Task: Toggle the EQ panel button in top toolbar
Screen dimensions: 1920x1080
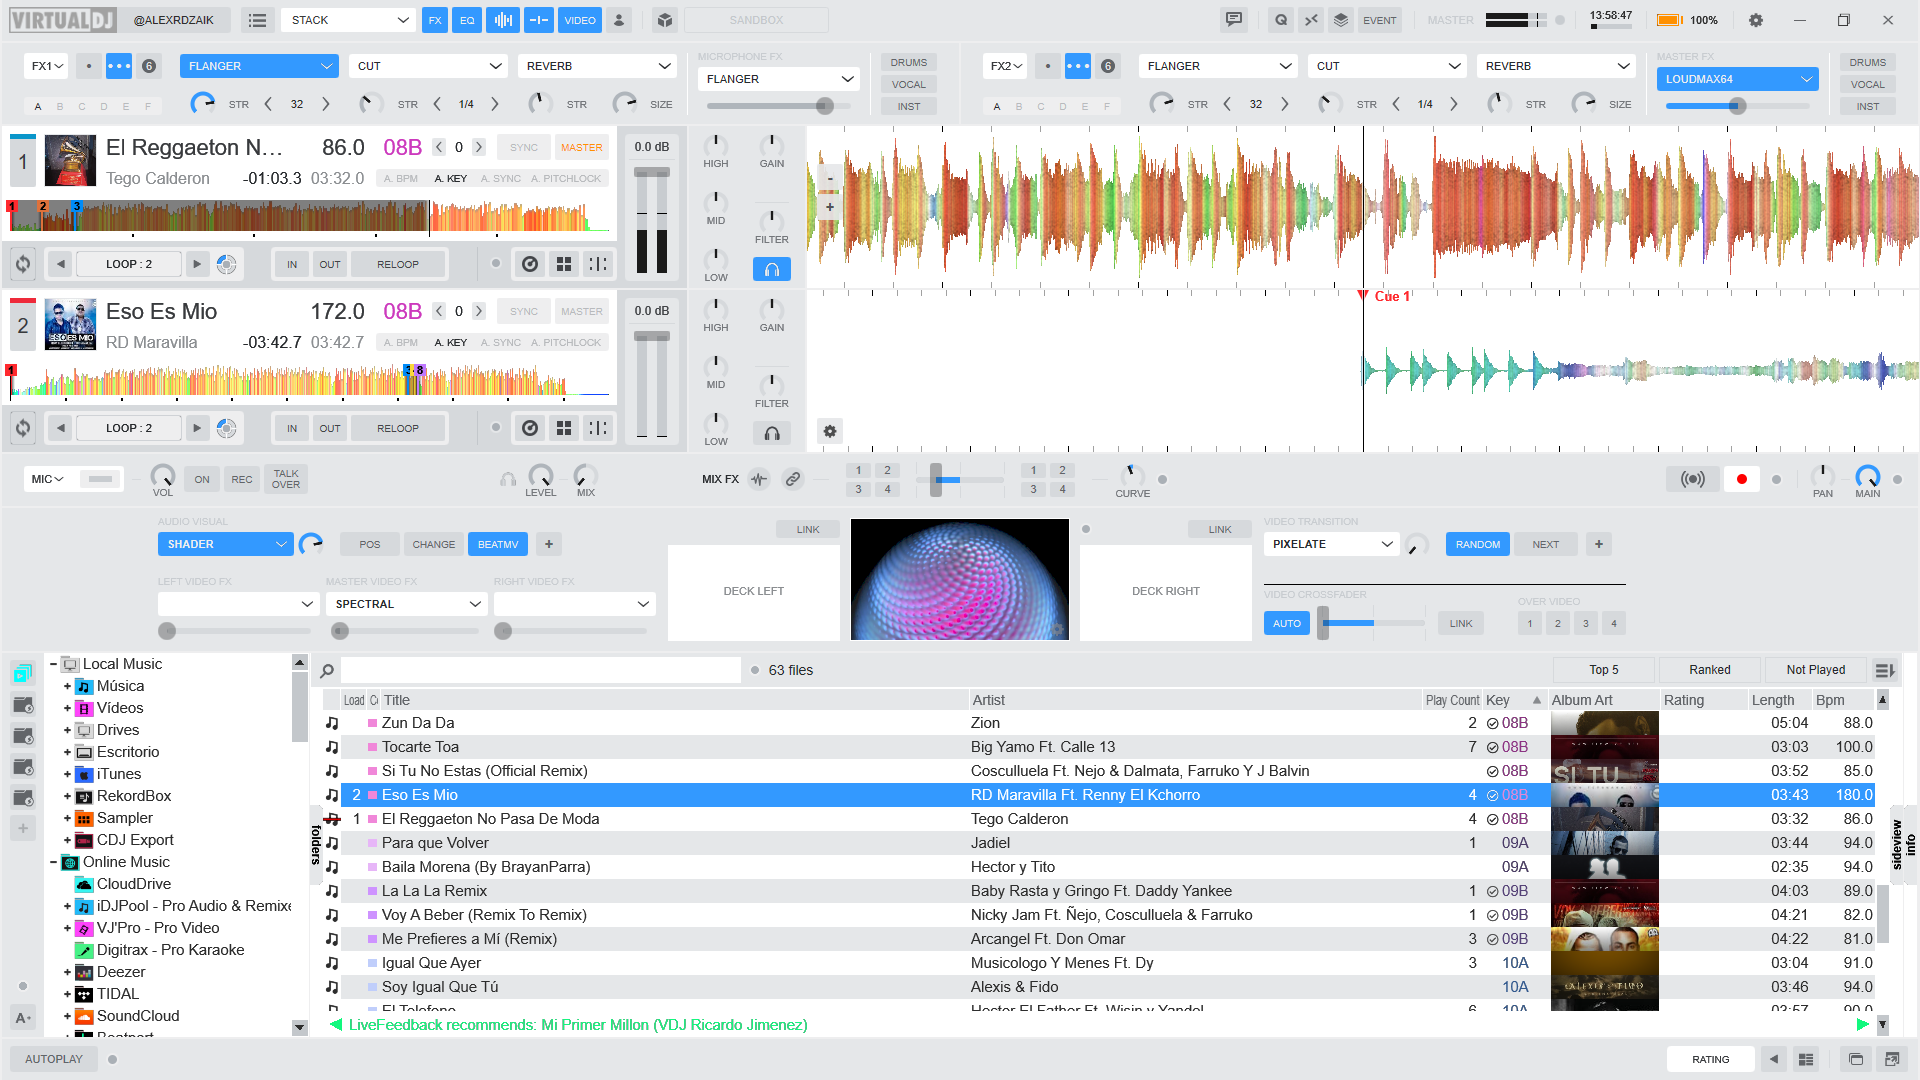Action: pos(467,20)
